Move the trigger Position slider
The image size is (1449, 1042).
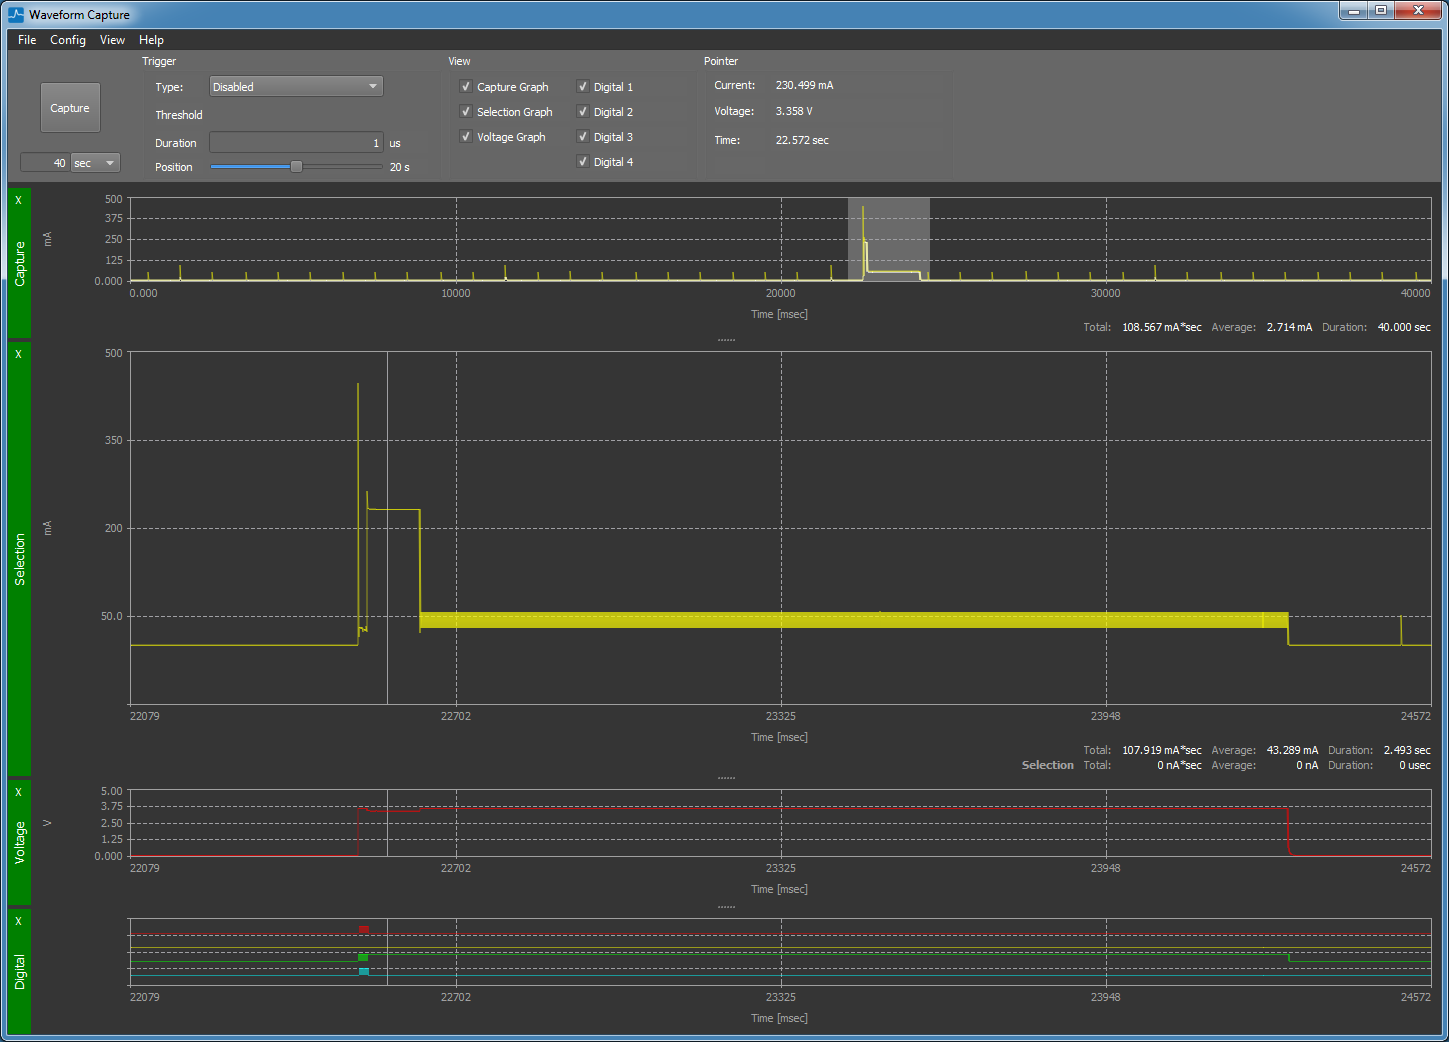(x=295, y=166)
